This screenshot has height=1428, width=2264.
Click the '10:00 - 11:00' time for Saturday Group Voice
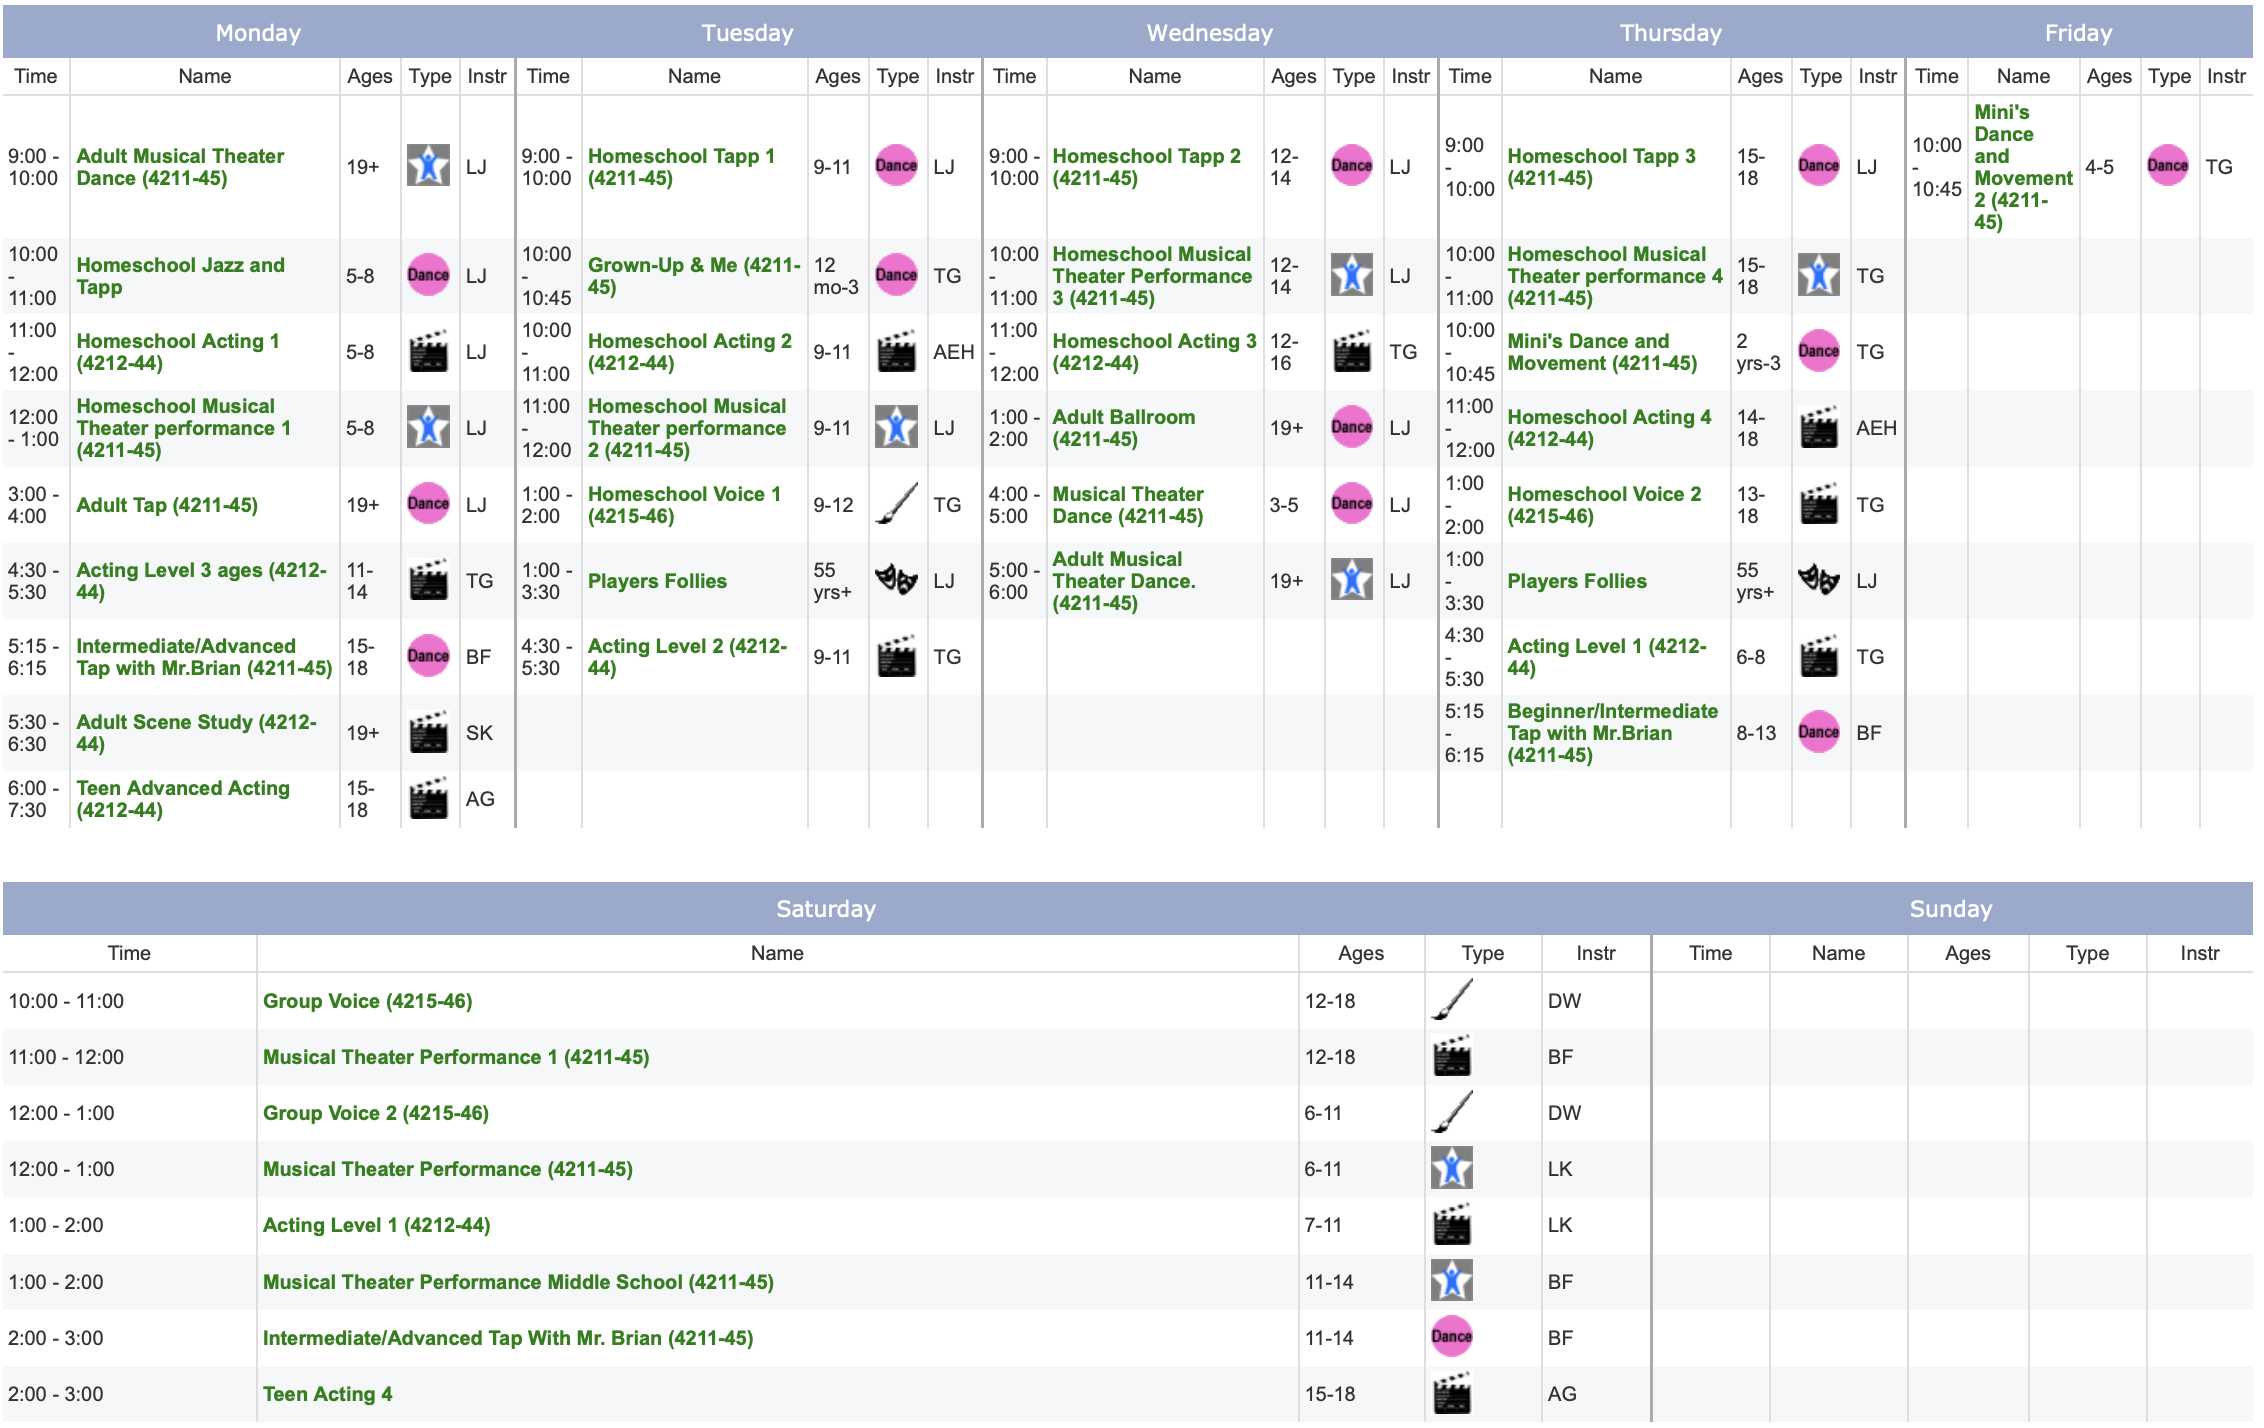[x=66, y=1001]
